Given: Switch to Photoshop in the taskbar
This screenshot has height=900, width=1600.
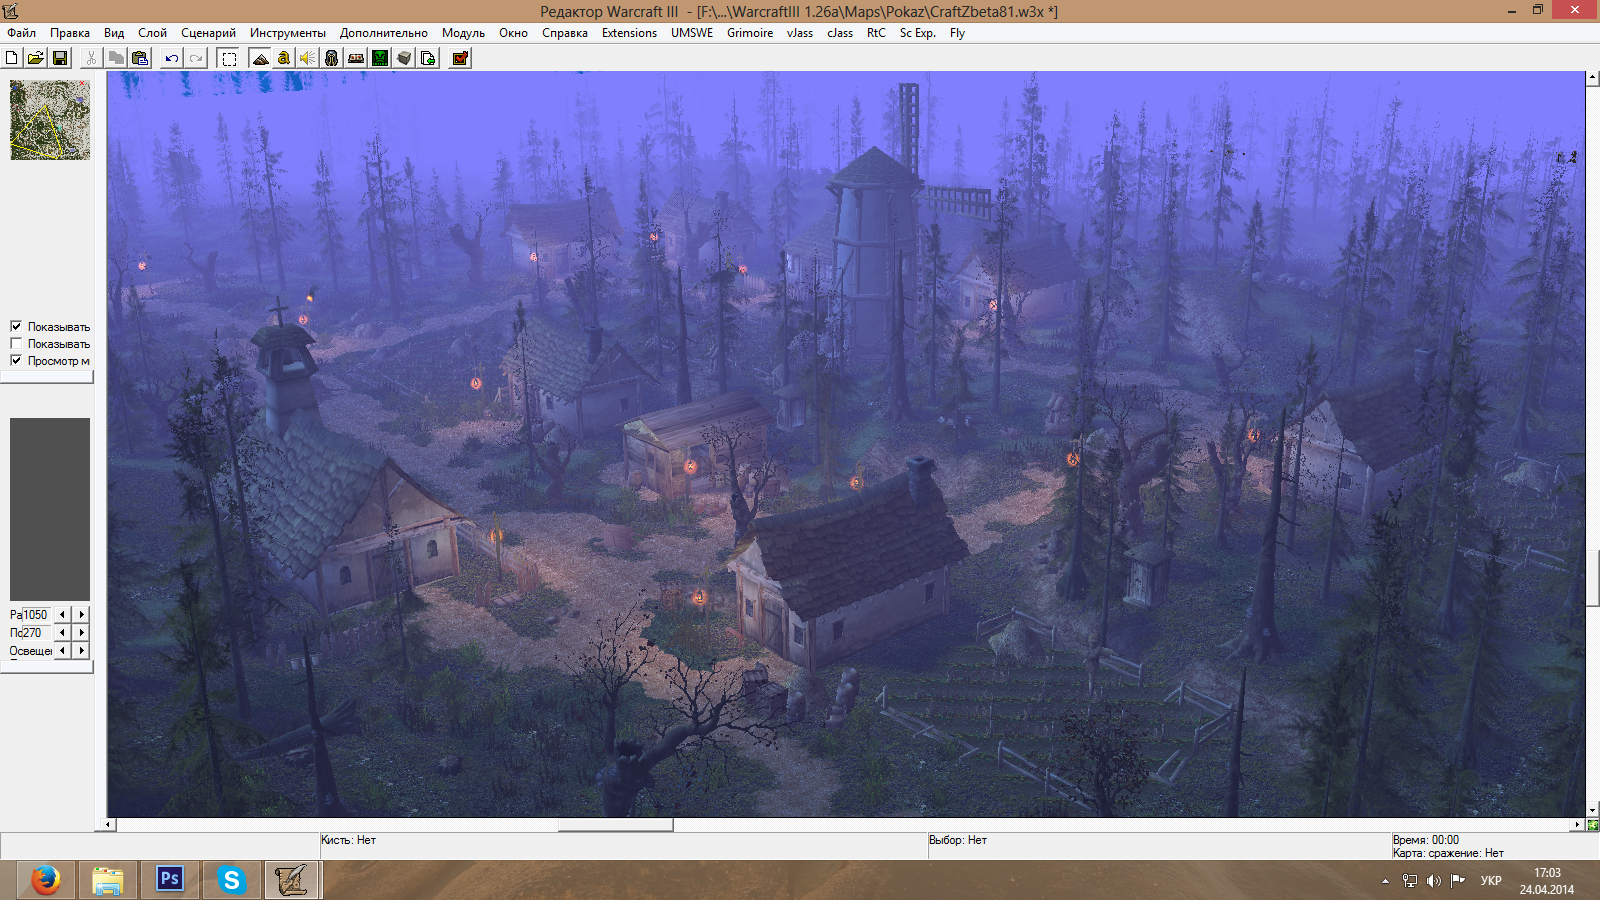Looking at the screenshot, I should pyautogui.click(x=170, y=880).
